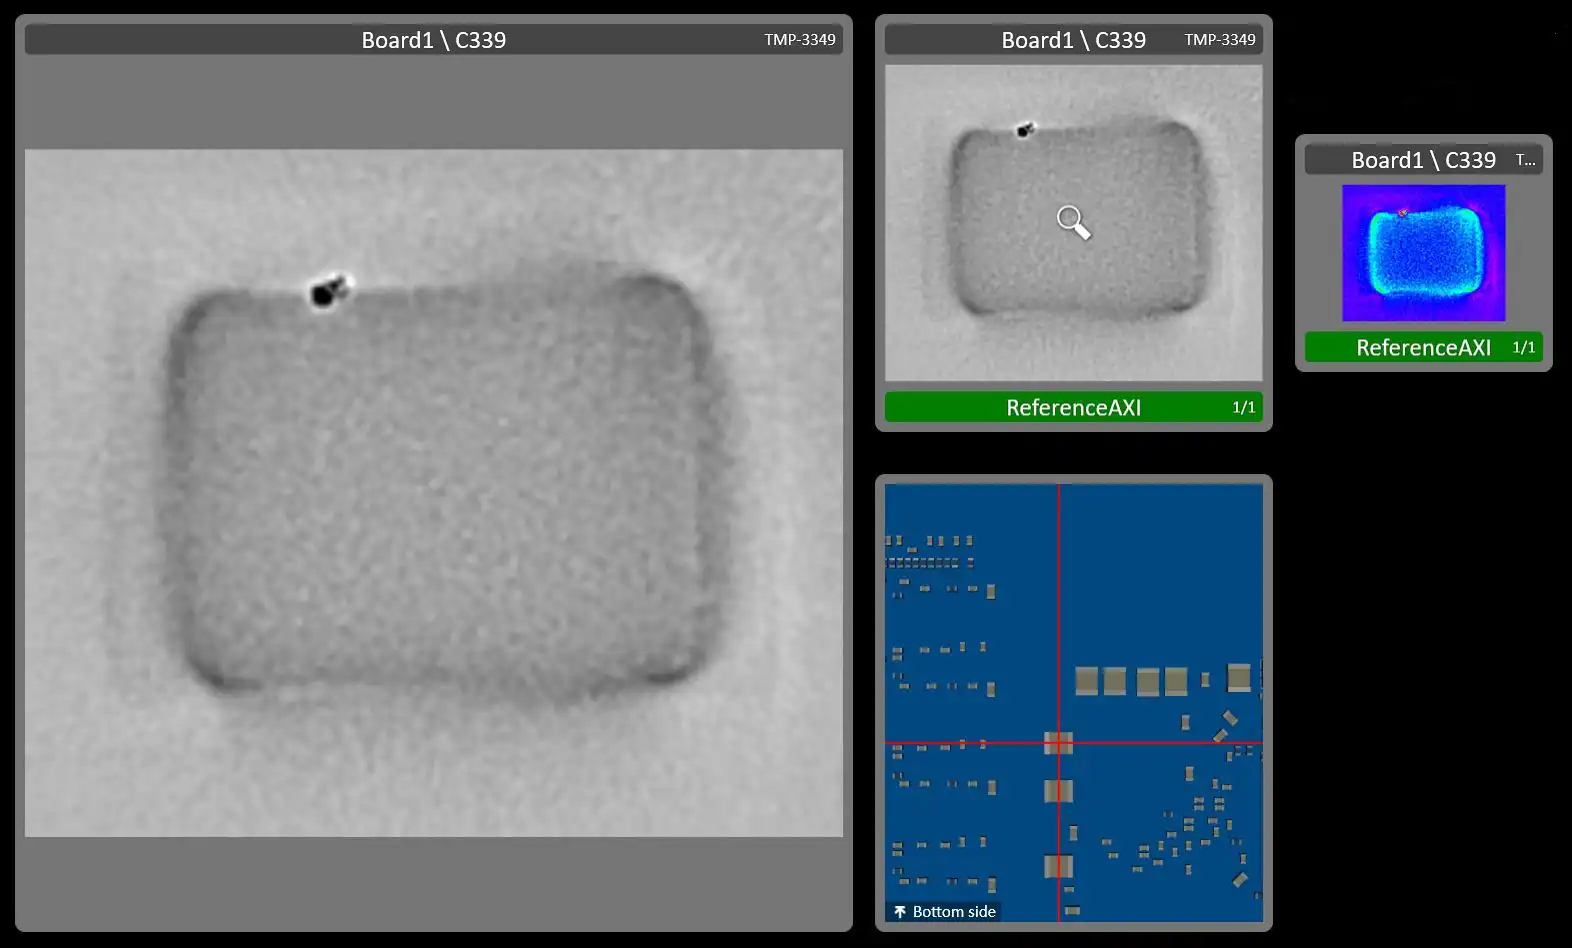This screenshot has height=948, width=1572.
Task: Click the magnifier icon on the medium X-ray view
Action: (x=1074, y=222)
